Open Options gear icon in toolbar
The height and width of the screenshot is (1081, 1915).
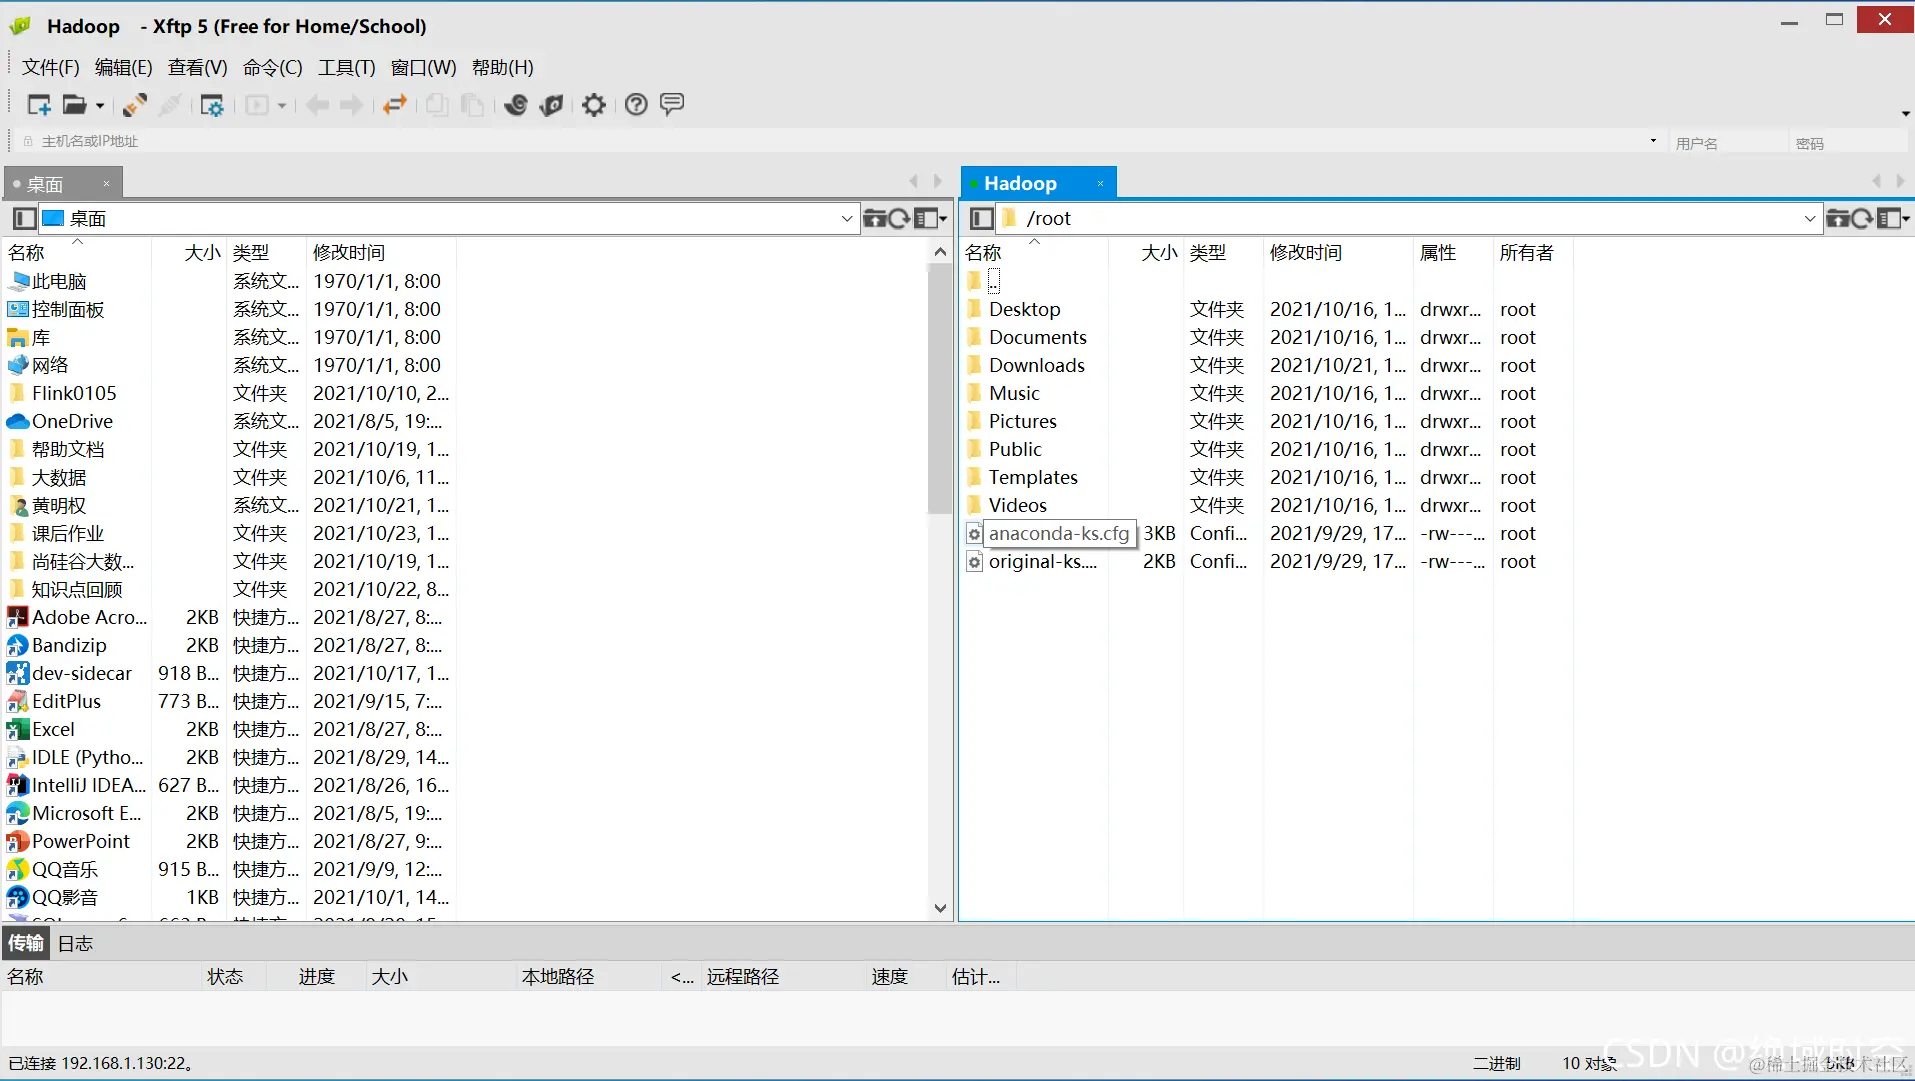click(594, 105)
